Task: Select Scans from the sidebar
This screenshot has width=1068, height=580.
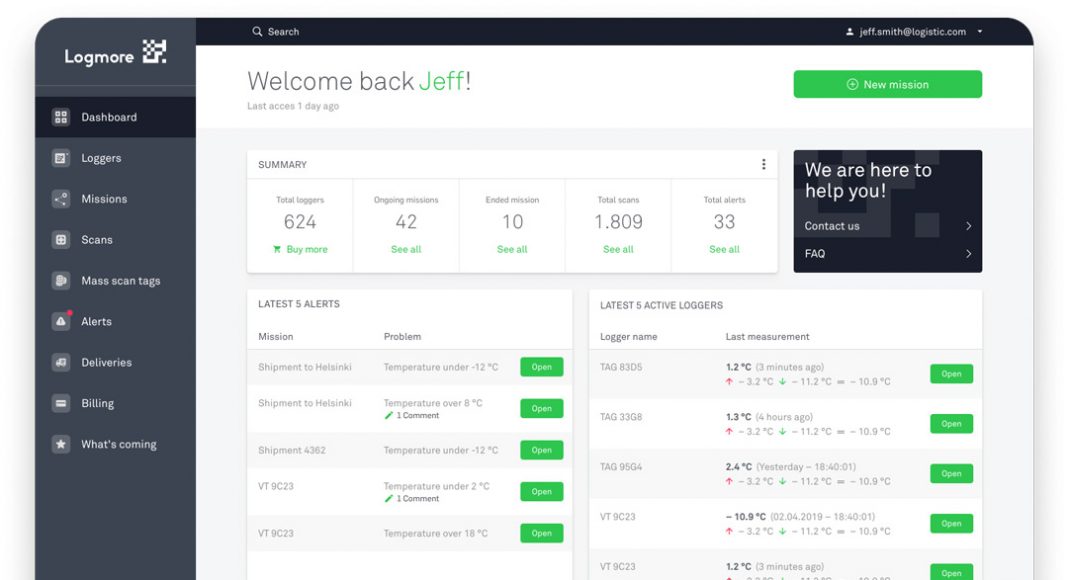Action: (x=116, y=240)
